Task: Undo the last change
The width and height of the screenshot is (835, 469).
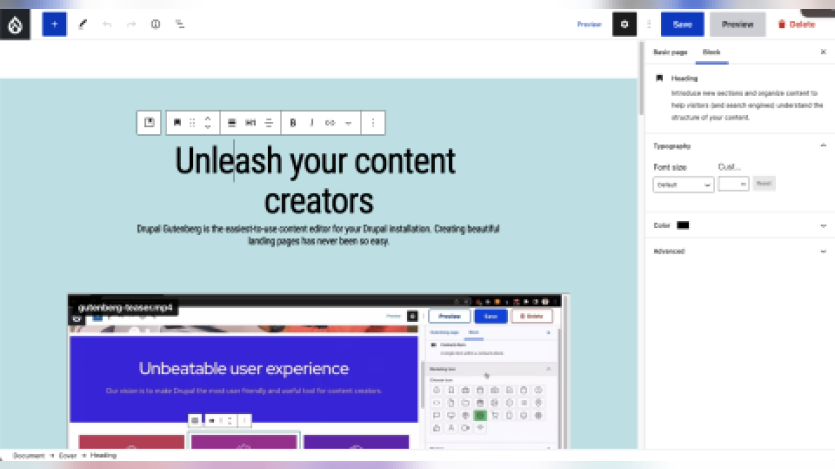Action: 107,24
